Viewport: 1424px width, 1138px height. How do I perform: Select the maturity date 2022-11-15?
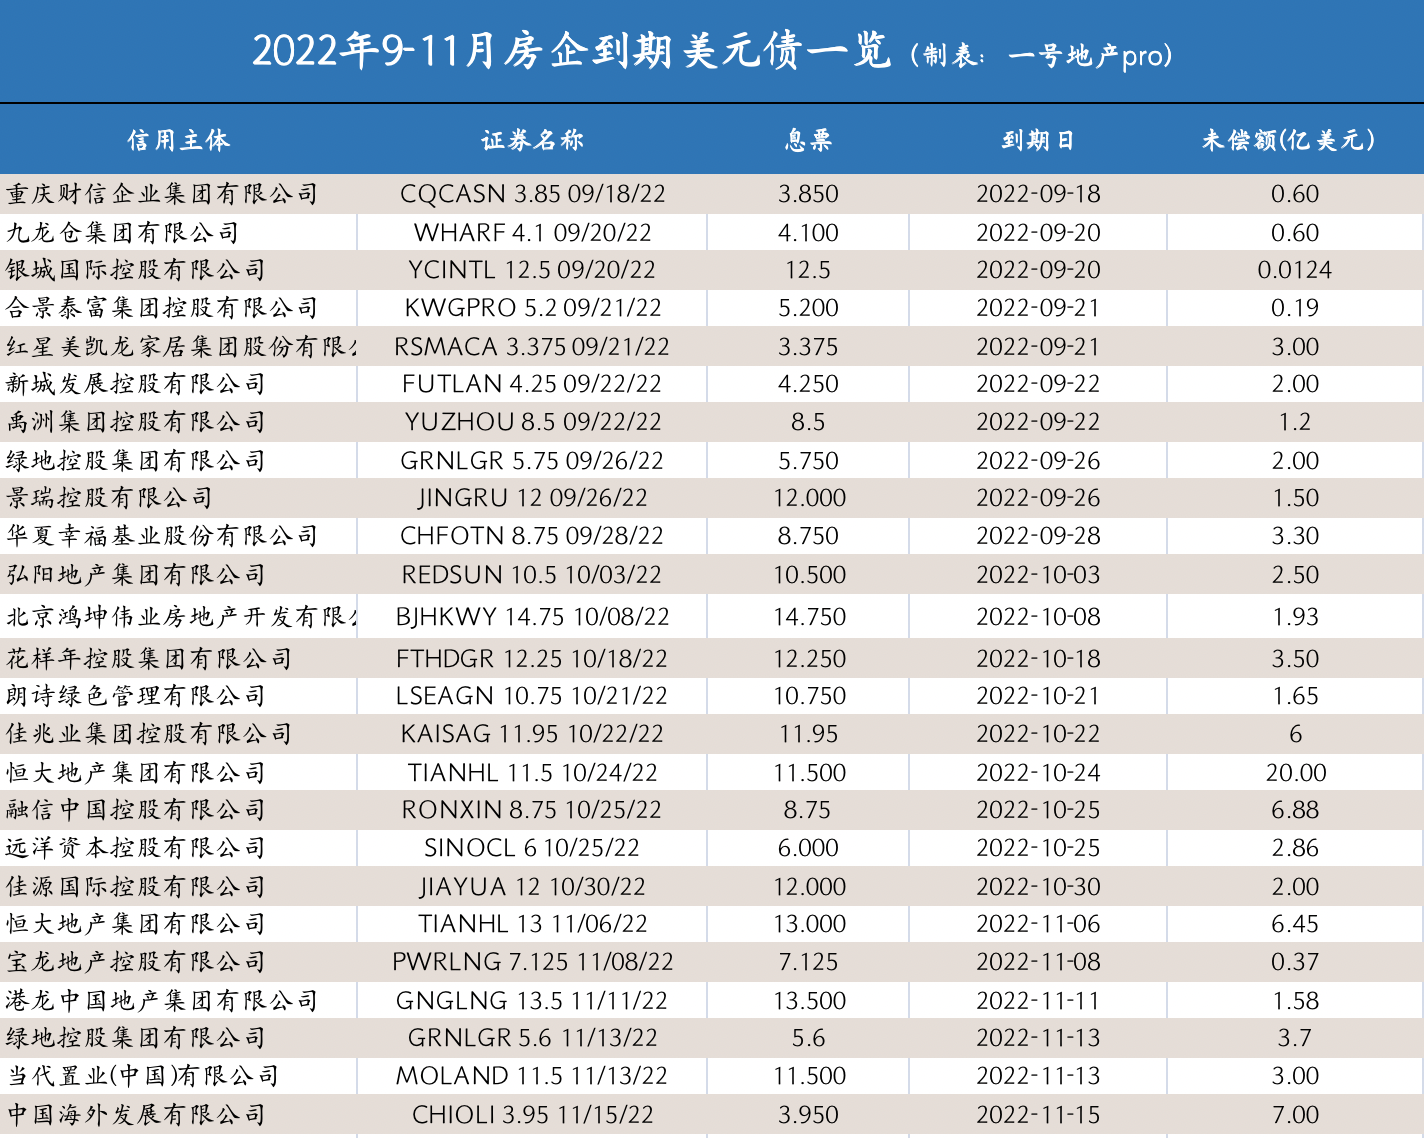1038,1115
